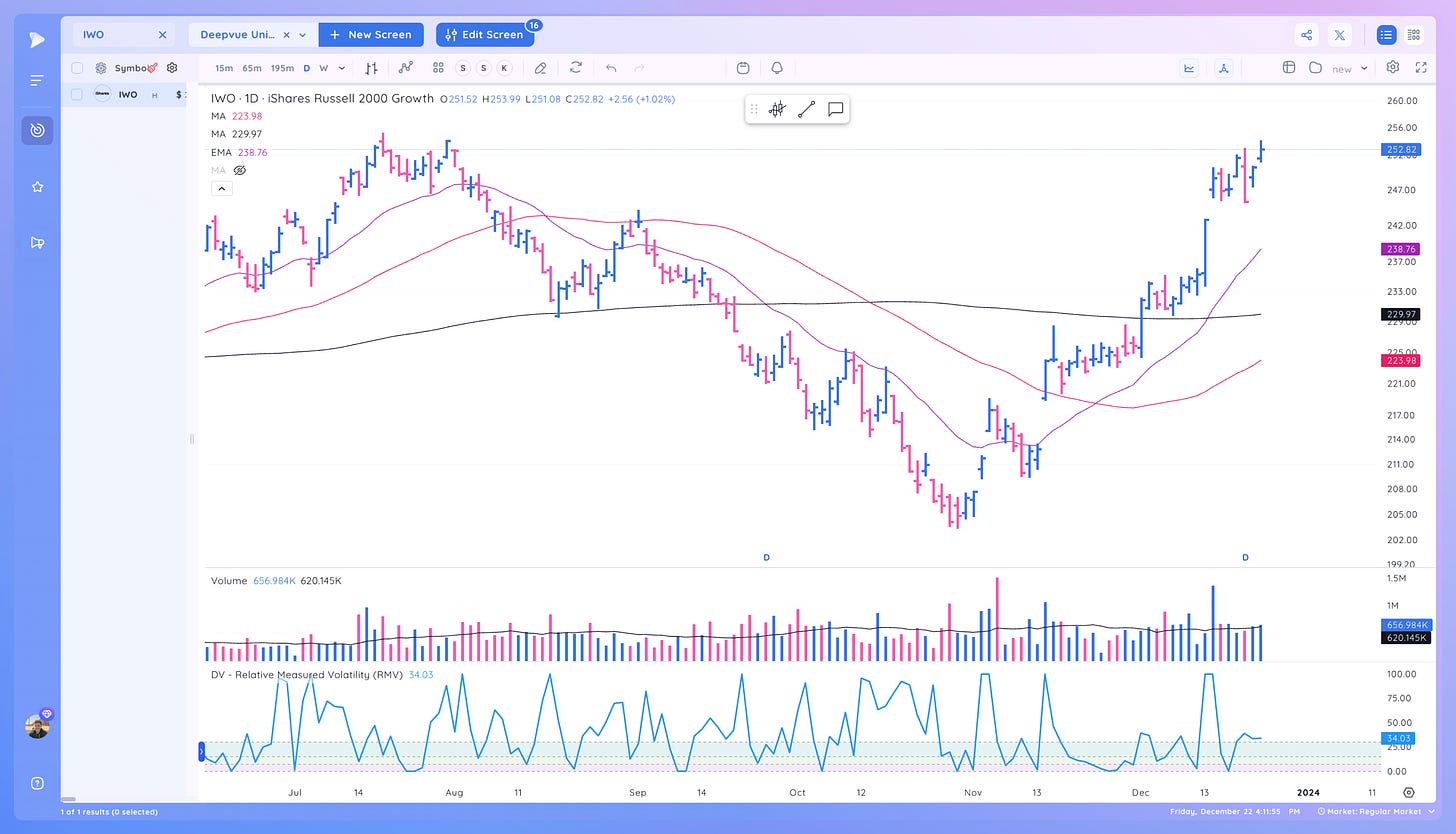Select the eraser tool in the toolbar

540,68
